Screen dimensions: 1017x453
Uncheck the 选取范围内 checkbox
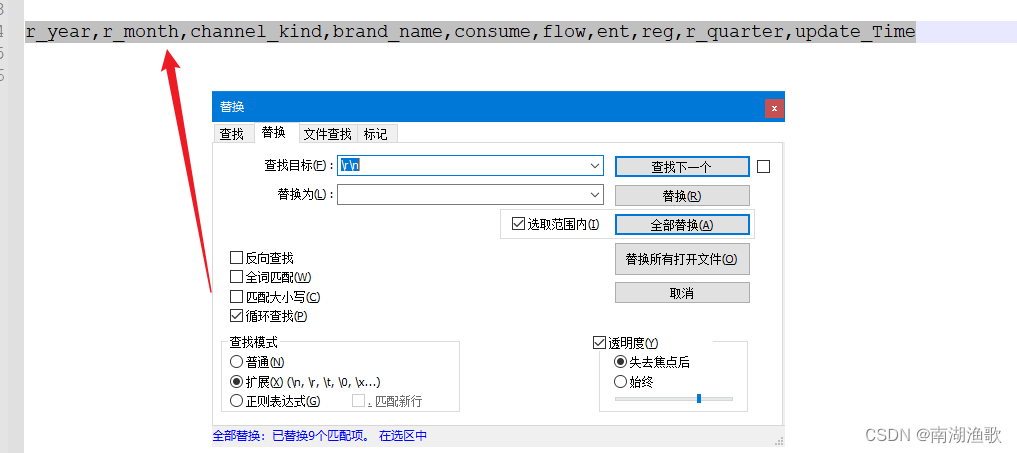[518, 225]
